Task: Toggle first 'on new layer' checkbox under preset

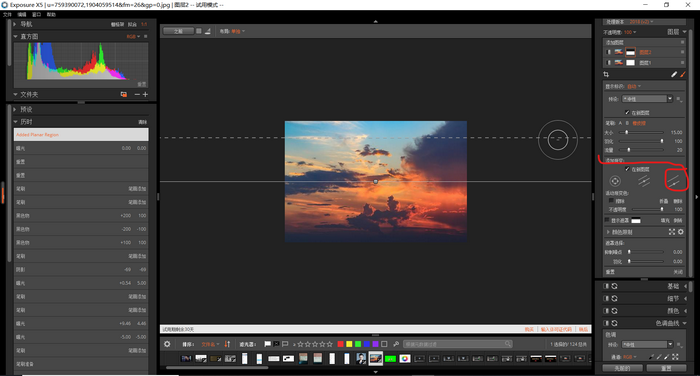Action: 627,113
